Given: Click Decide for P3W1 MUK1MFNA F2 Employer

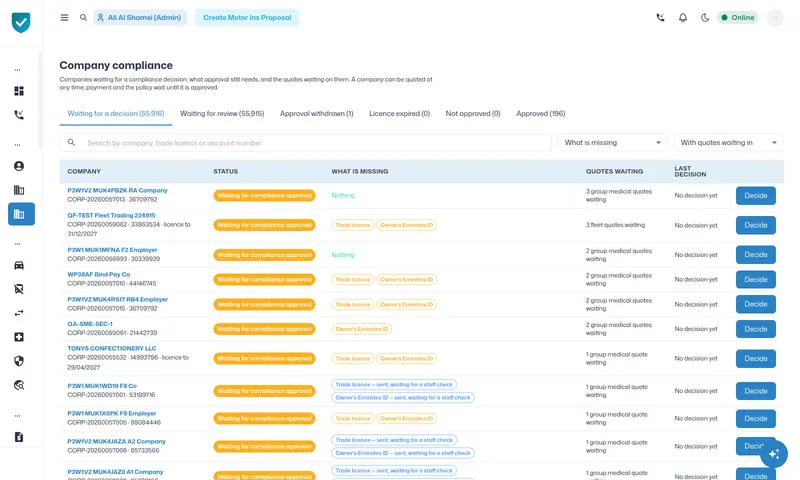Looking at the screenshot, I should 756,255.
